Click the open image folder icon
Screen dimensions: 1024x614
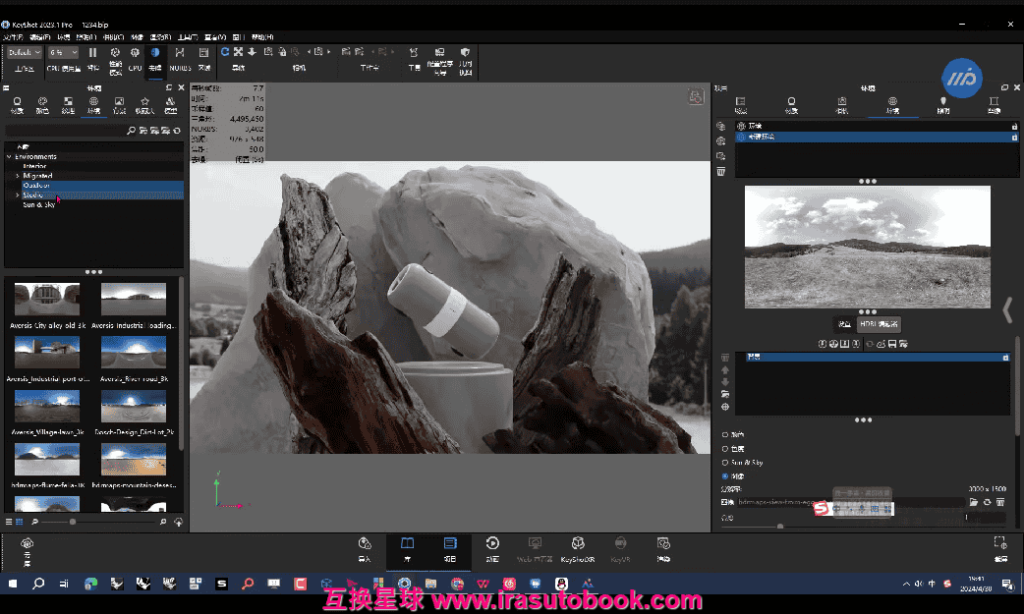(x=974, y=502)
